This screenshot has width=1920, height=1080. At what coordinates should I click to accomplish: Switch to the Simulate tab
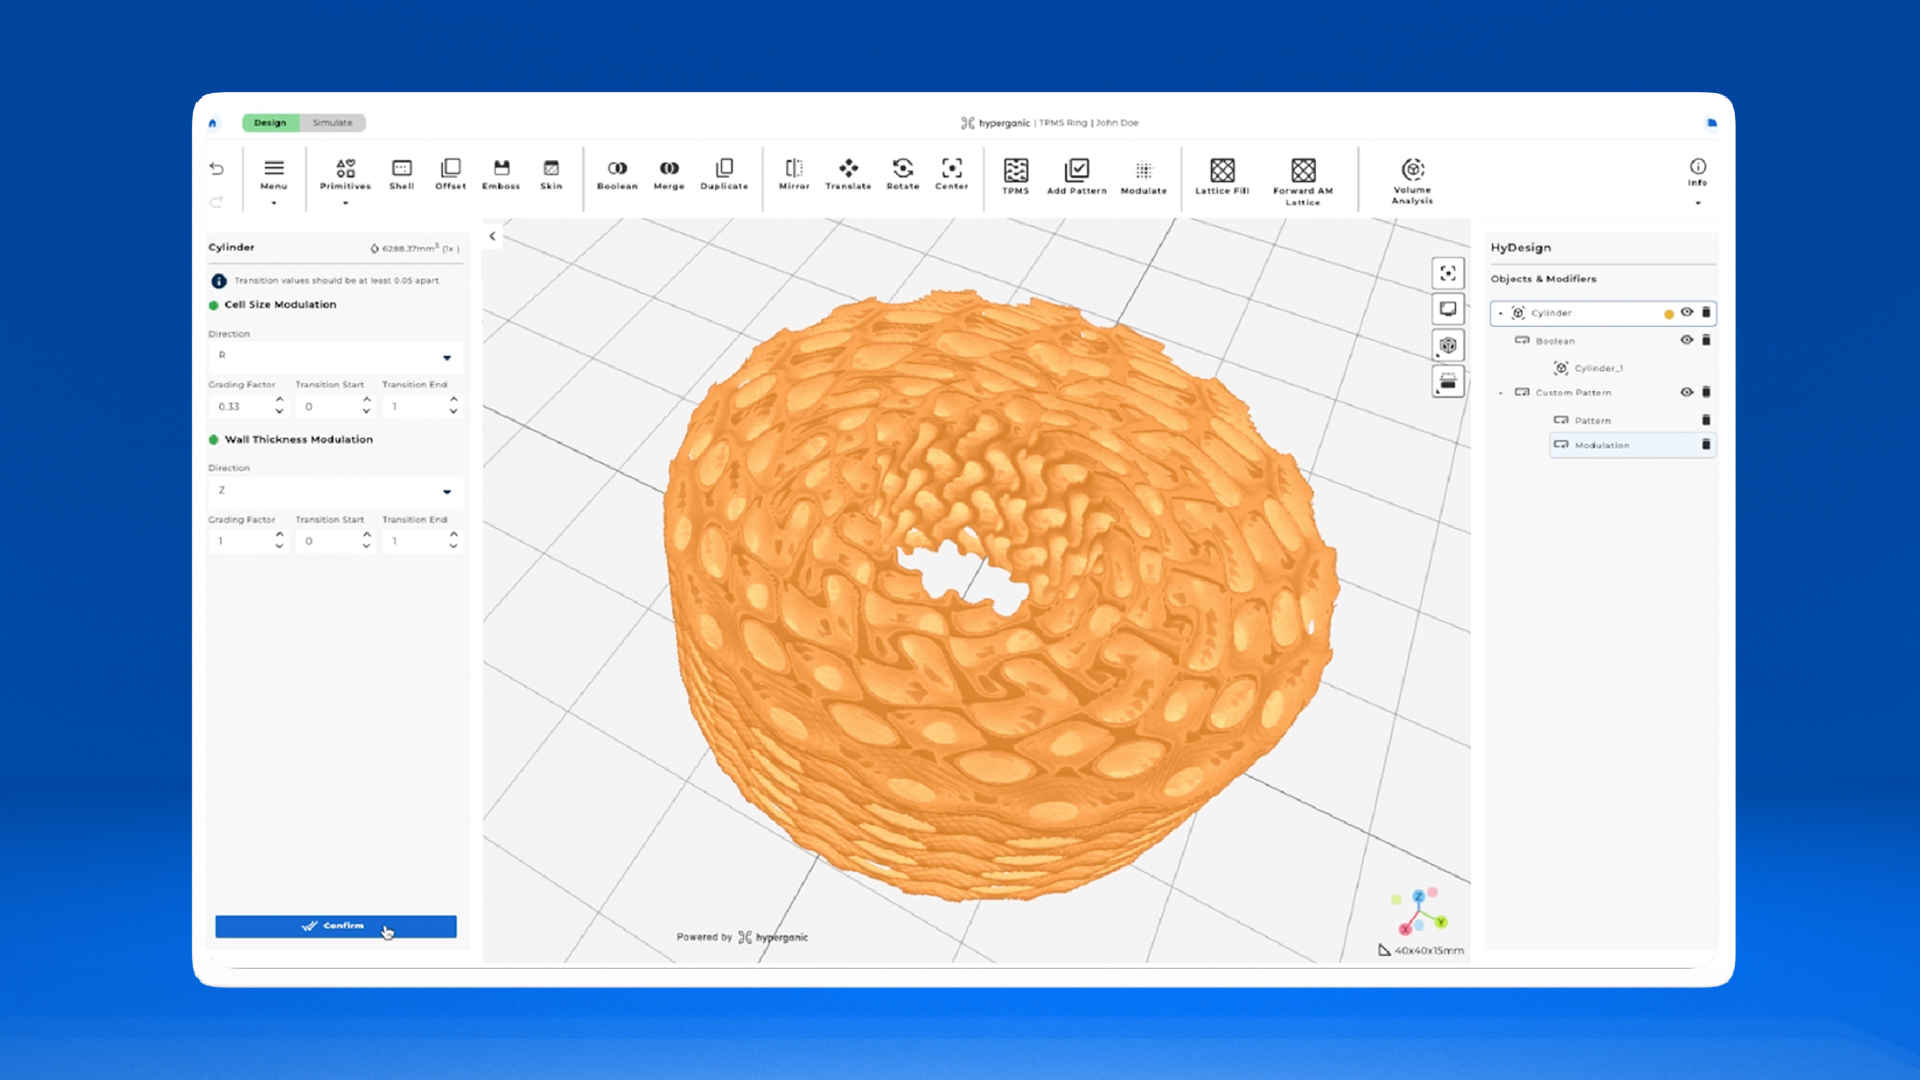[332, 123]
